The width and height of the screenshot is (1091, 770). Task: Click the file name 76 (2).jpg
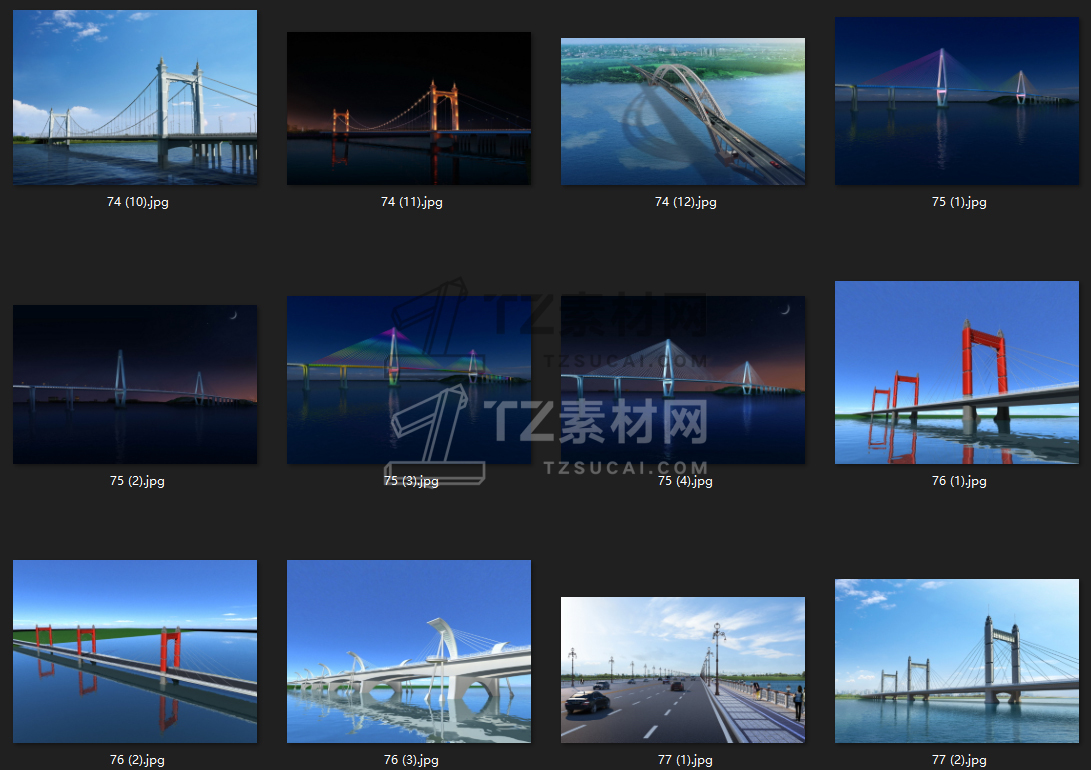coord(138,760)
